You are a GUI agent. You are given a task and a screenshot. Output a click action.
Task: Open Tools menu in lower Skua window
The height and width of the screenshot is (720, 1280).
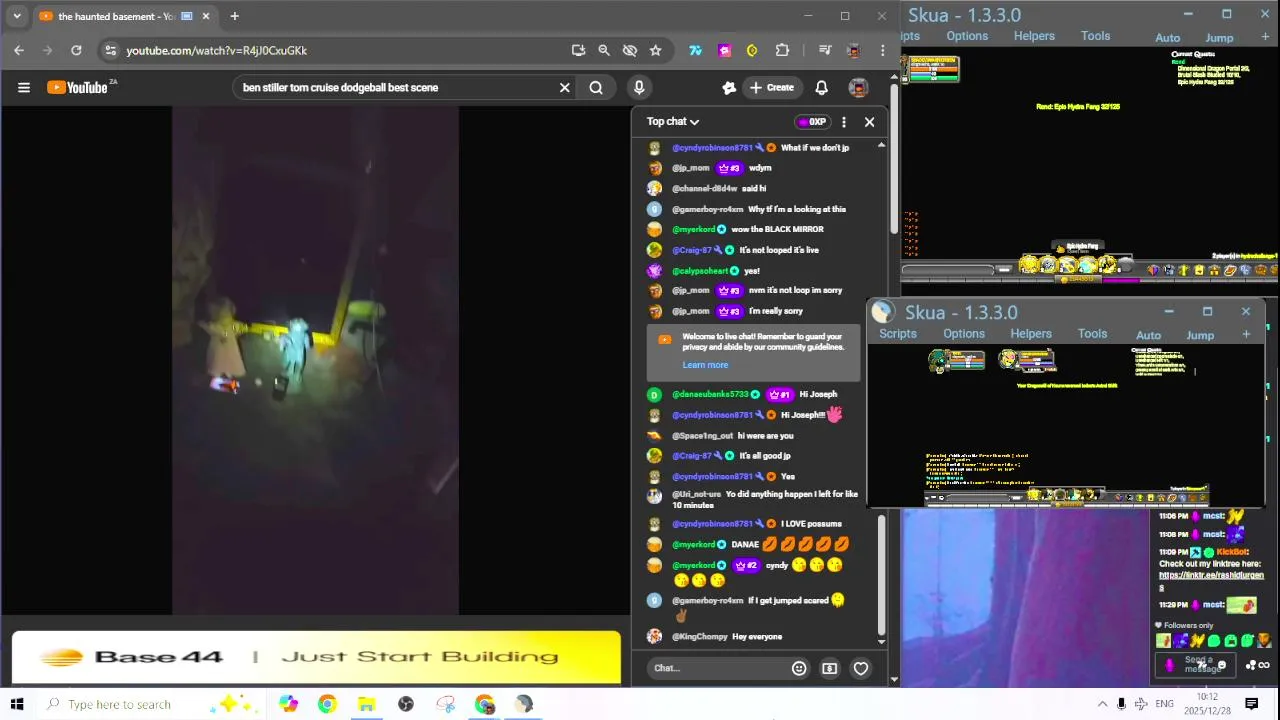pyautogui.click(x=1092, y=334)
